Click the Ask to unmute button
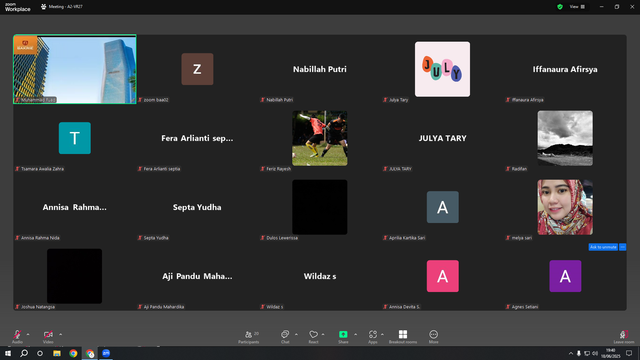This screenshot has width=640, height=360. tap(603, 247)
